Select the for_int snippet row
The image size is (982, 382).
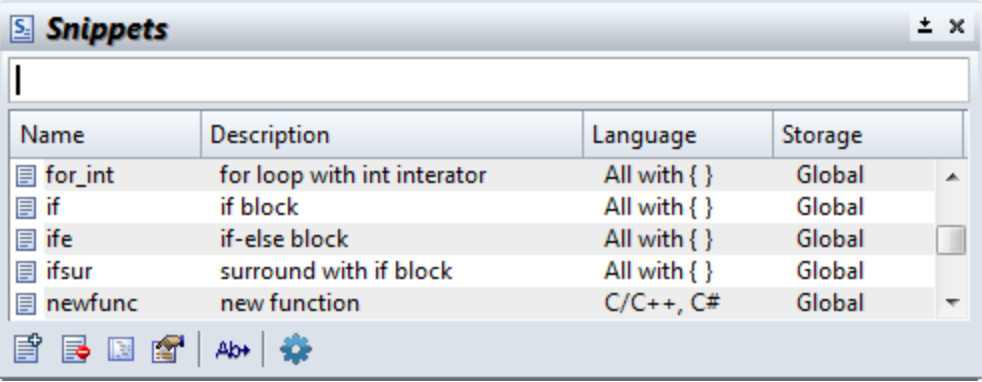coord(472,175)
